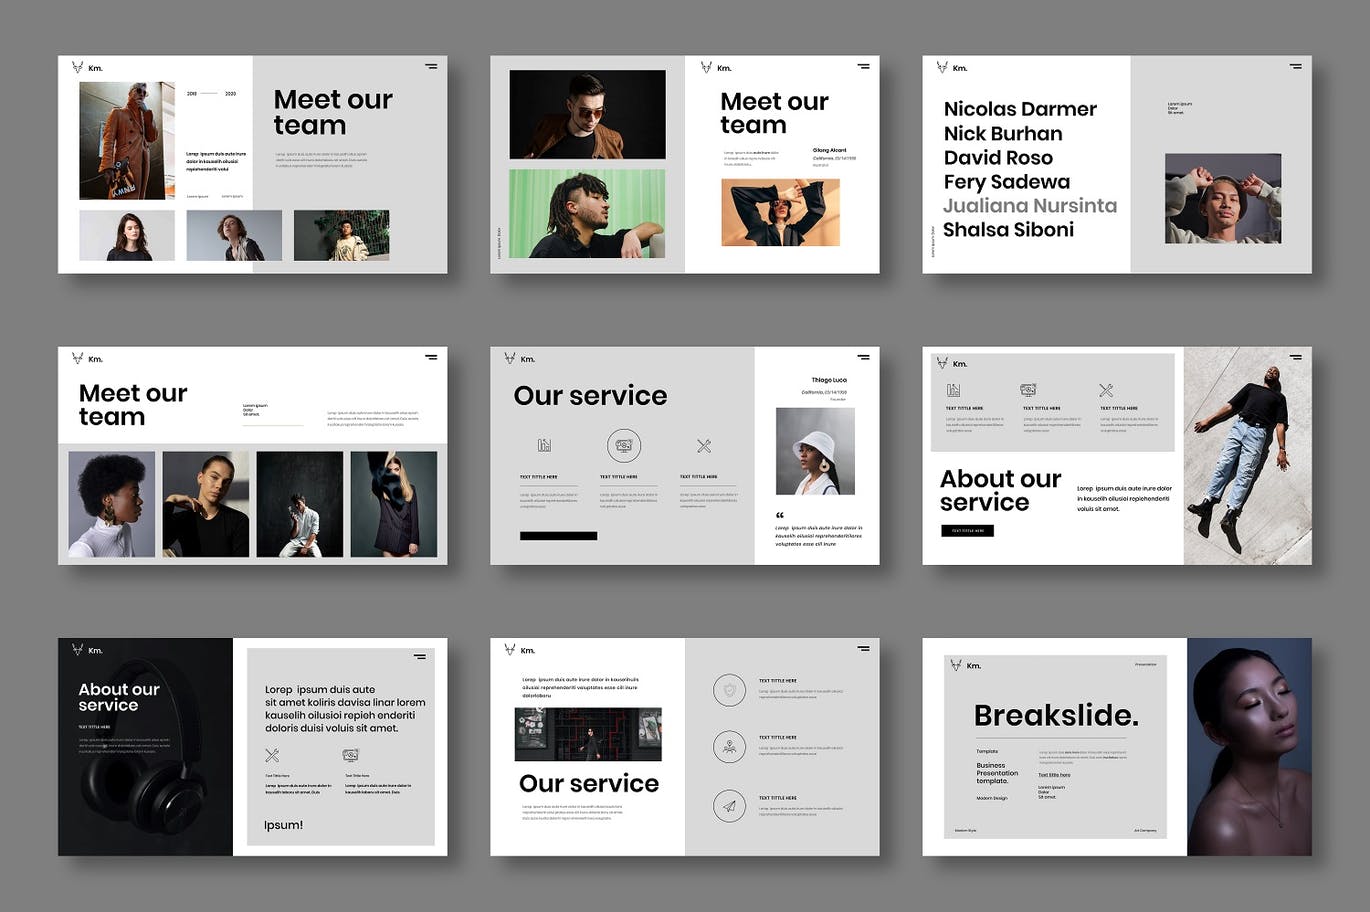Click the Breakslide heading text
This screenshot has height=912, width=1370.
pos(1055,716)
